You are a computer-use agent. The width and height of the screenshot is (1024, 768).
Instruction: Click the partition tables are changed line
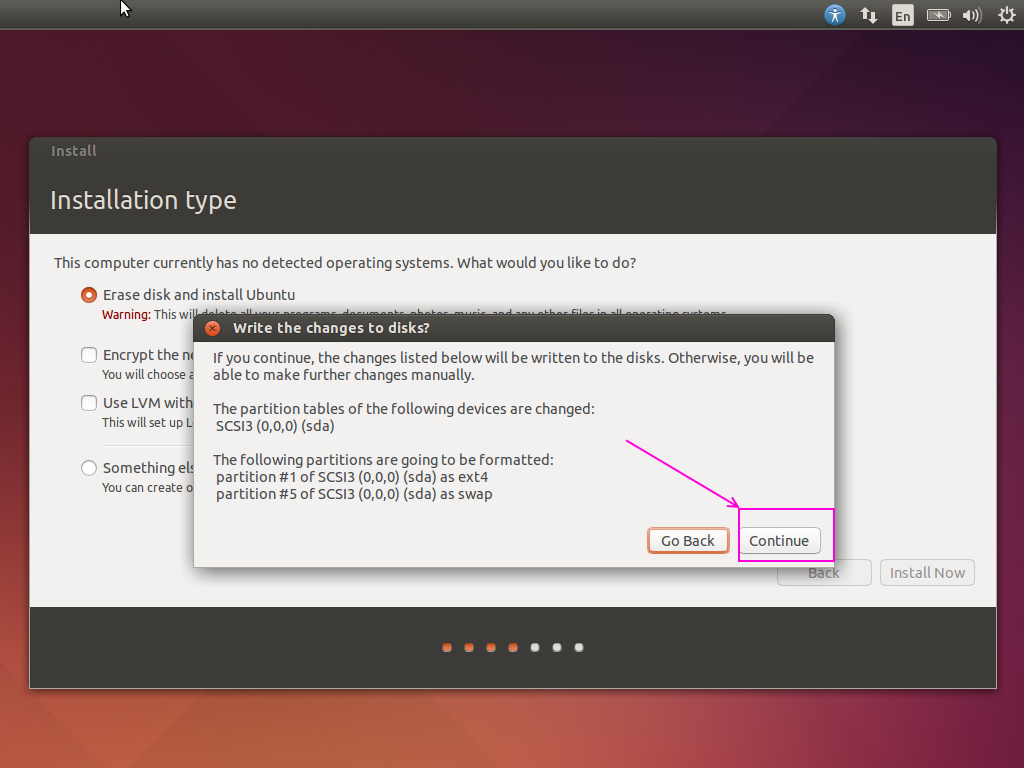(x=404, y=409)
